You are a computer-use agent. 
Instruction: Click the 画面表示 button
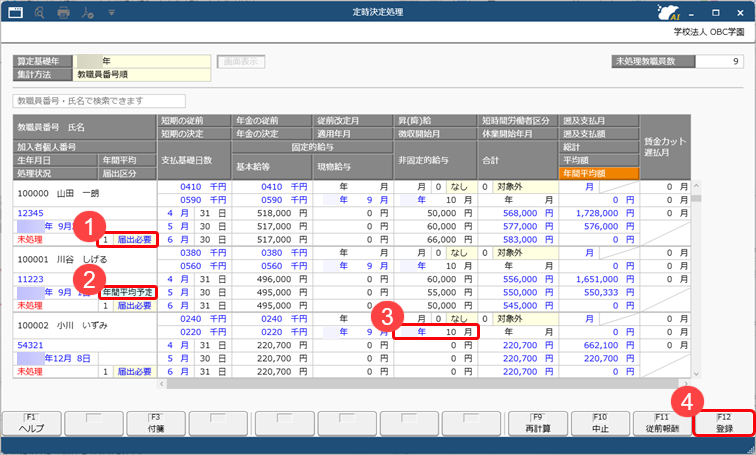(241, 61)
